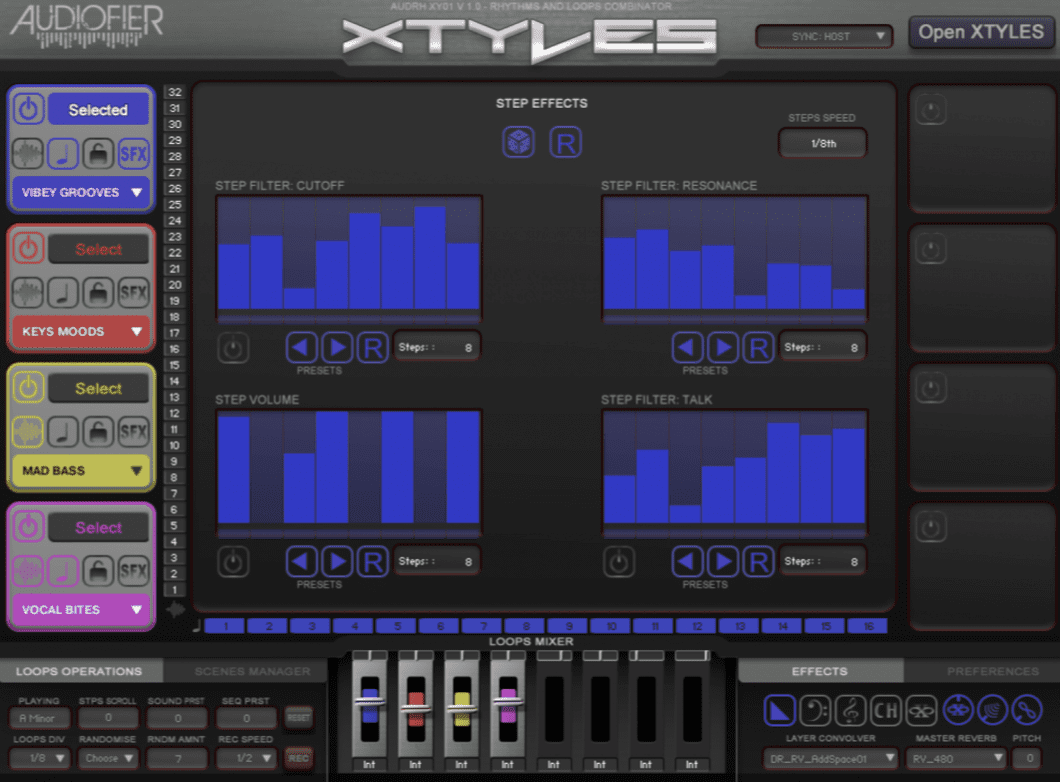The height and width of the screenshot is (782, 1060).
Task: Open the MAD BASS preset dropdown
Action: pyautogui.click(x=81, y=470)
